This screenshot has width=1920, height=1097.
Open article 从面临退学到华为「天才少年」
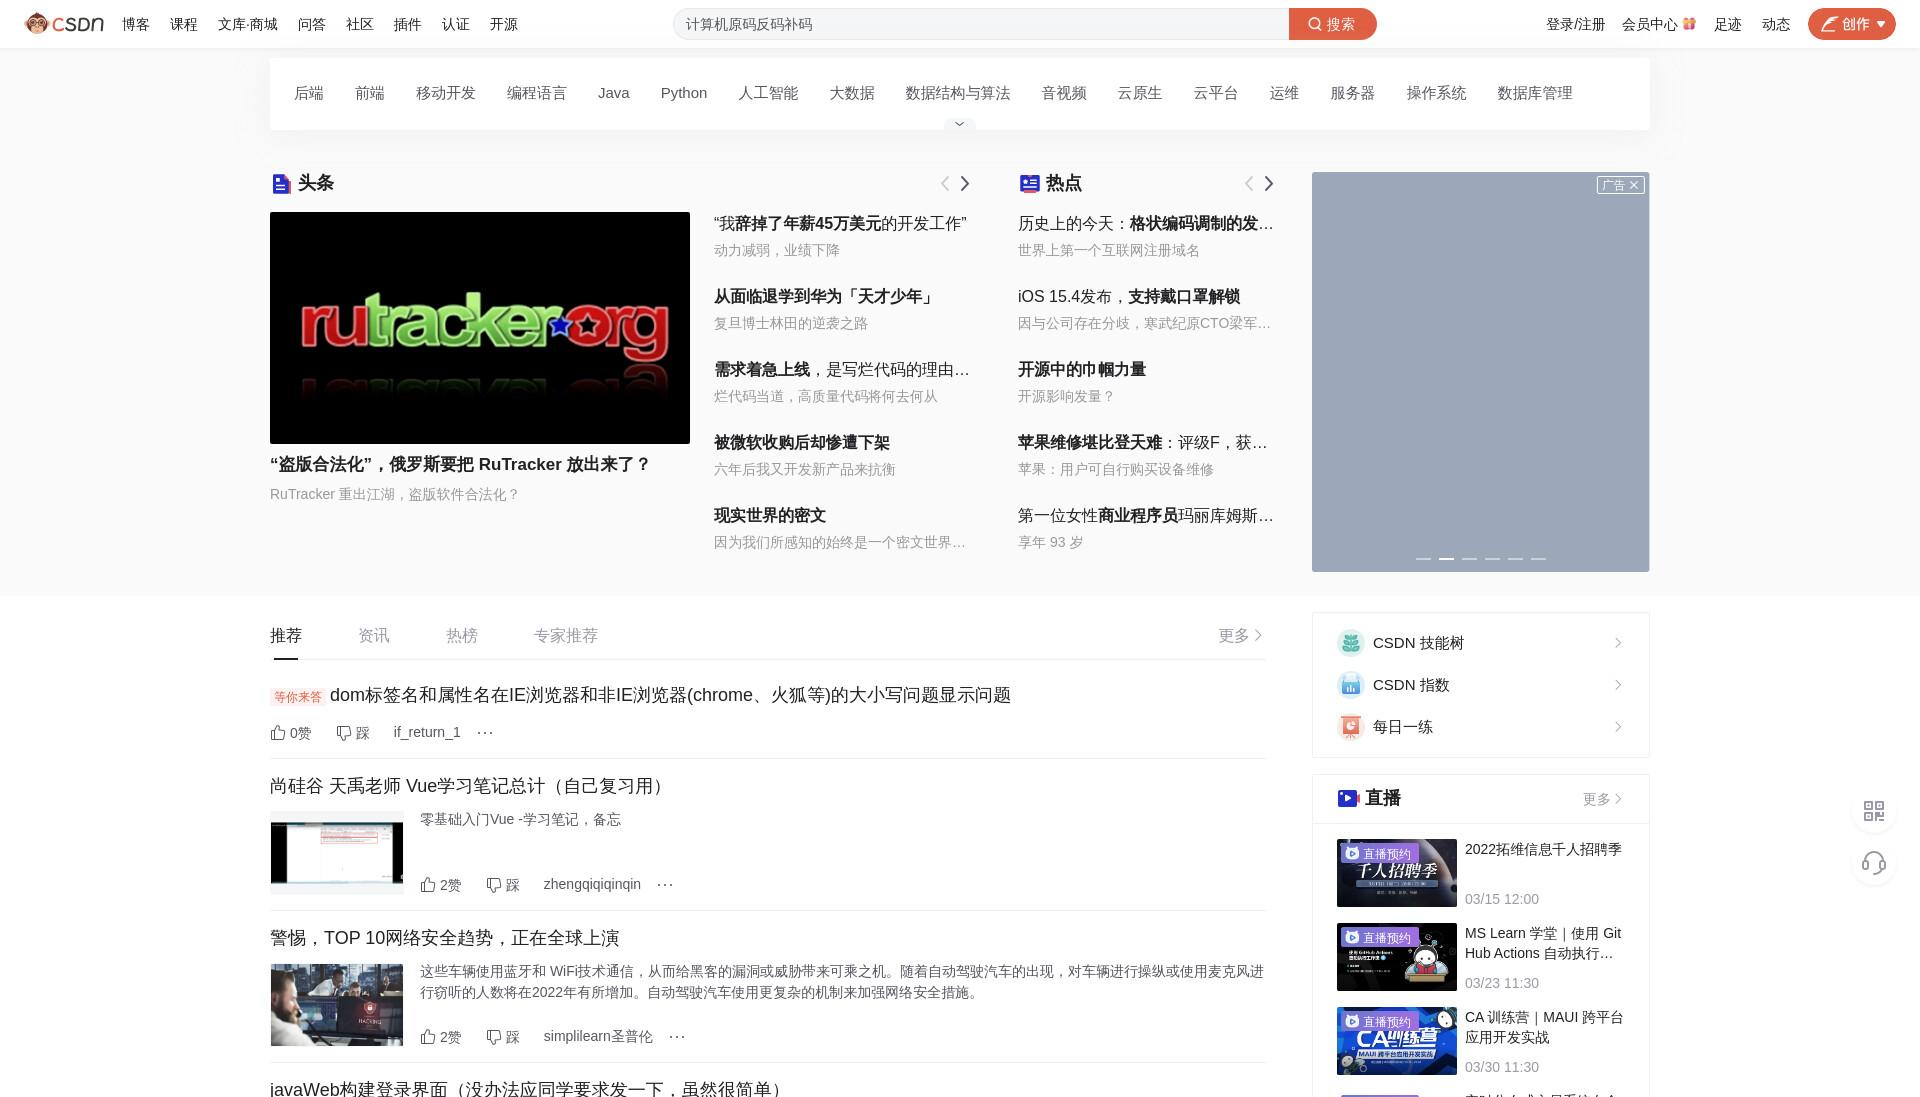(x=824, y=297)
